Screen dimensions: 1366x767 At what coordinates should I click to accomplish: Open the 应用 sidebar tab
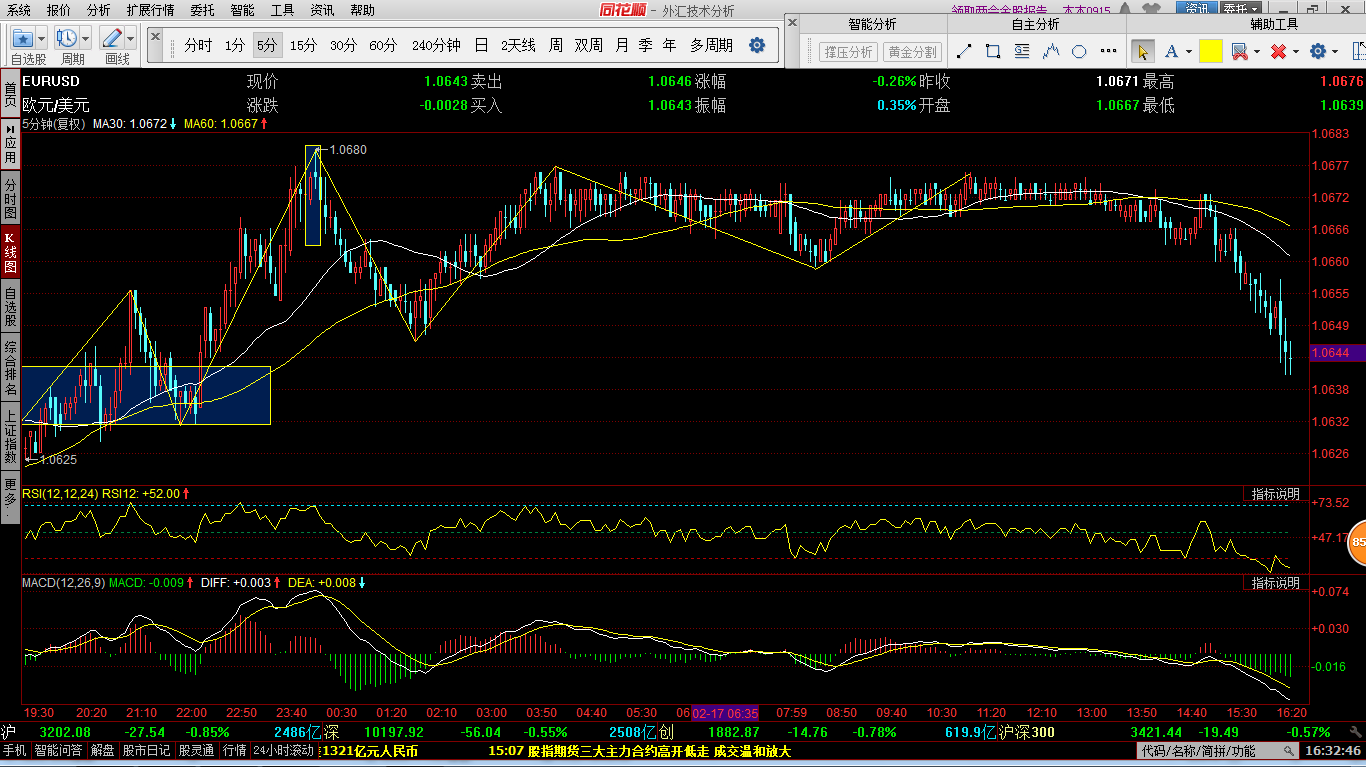[10, 143]
